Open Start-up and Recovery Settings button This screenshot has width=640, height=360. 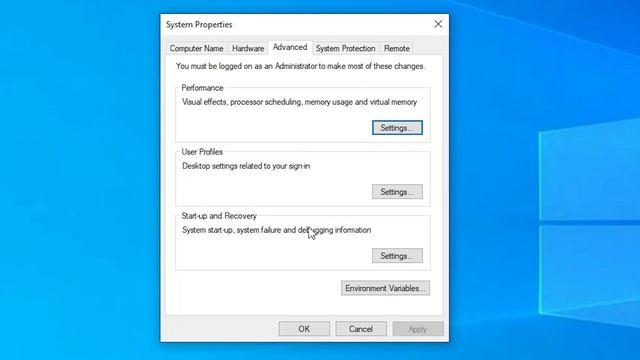point(397,256)
